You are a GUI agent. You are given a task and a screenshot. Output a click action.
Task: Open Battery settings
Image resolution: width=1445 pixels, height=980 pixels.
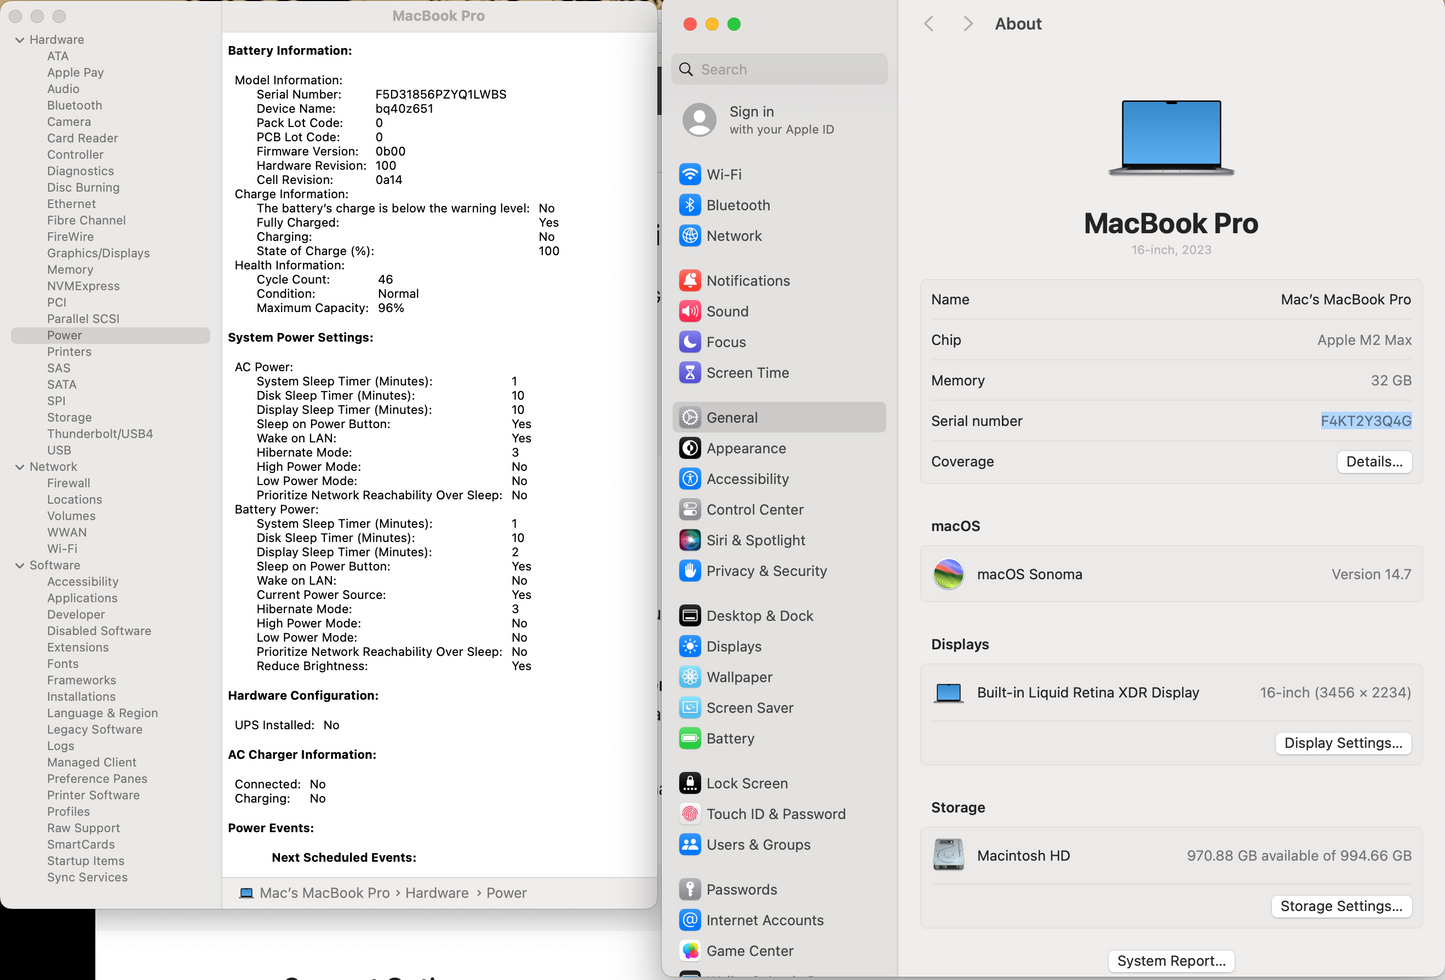point(729,738)
